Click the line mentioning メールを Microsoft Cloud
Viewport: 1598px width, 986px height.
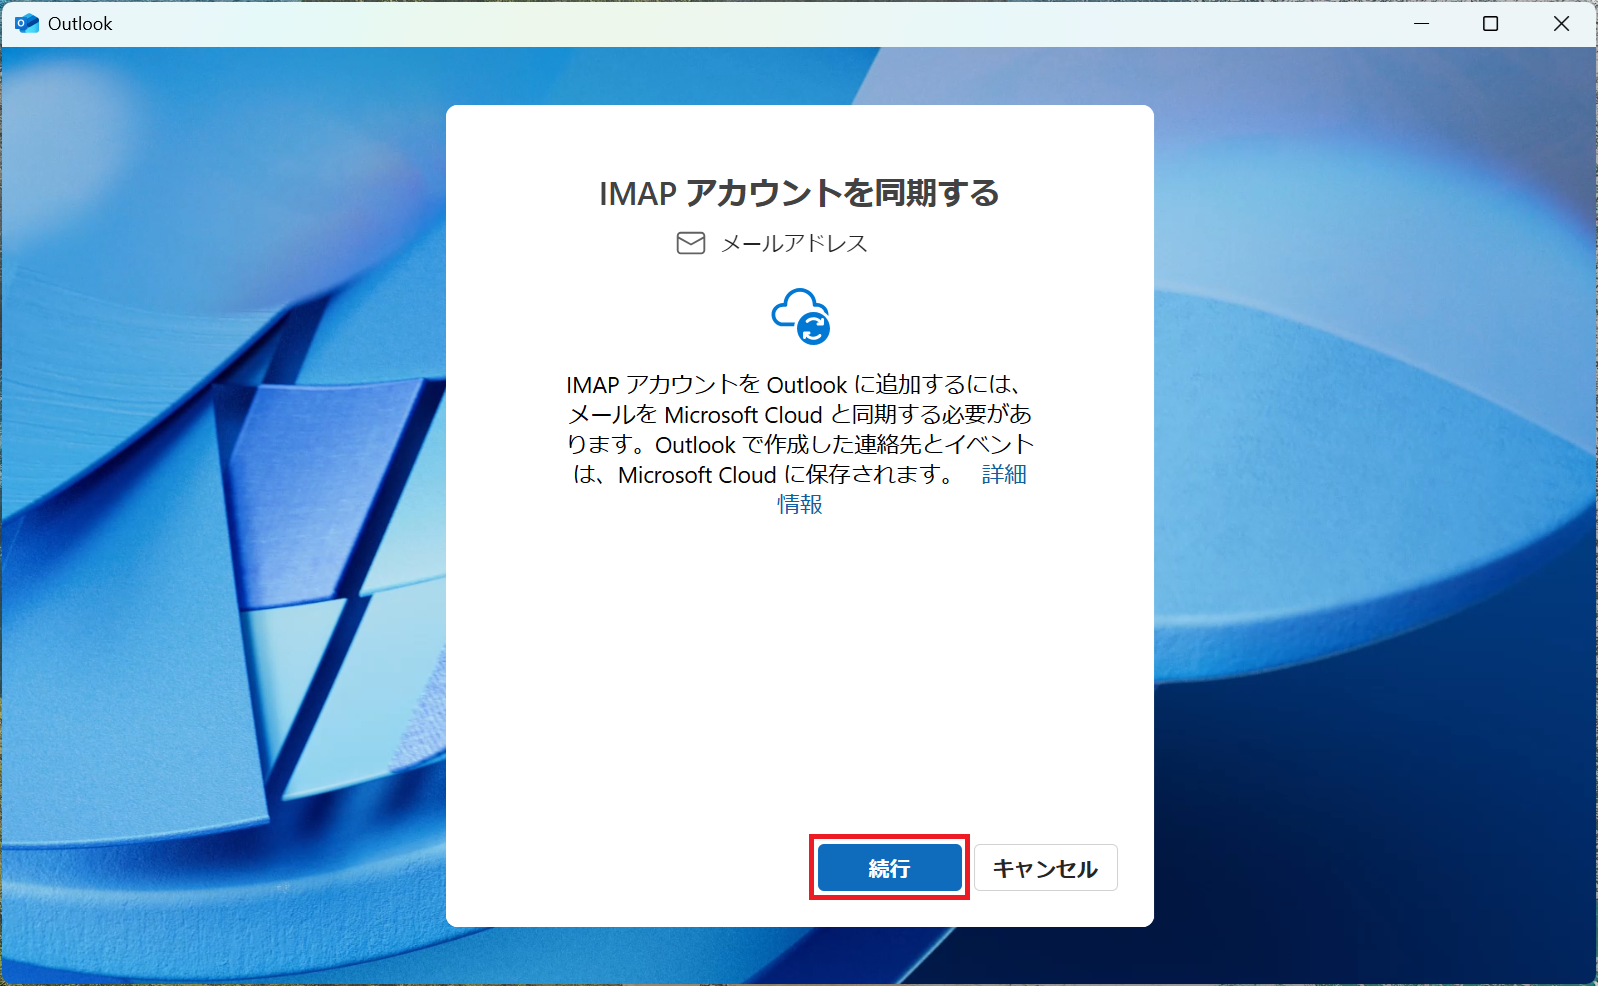point(799,415)
